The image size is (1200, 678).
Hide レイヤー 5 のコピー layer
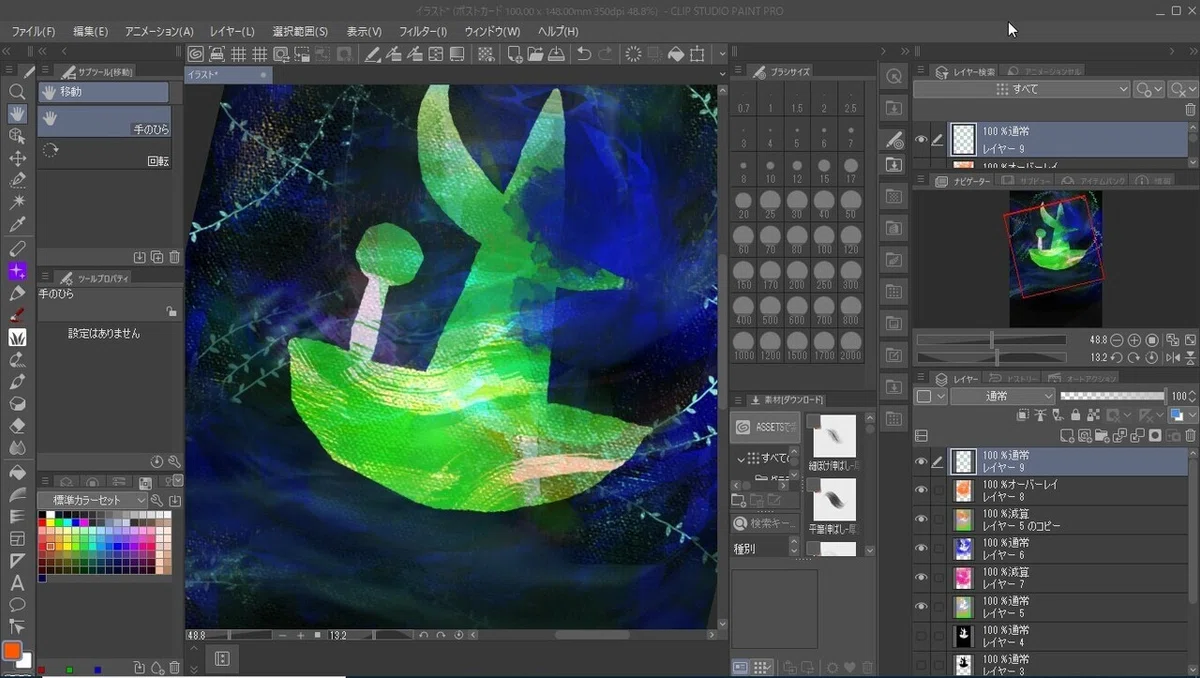point(921,519)
